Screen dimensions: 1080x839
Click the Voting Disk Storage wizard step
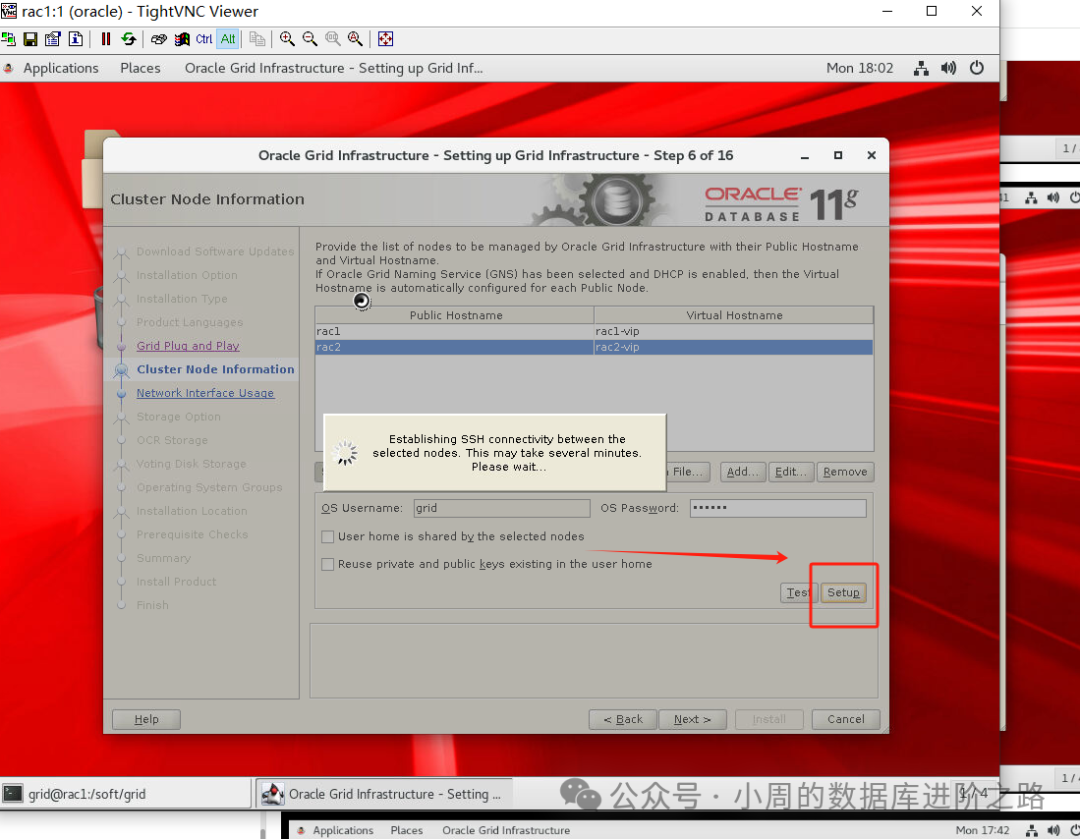(x=191, y=464)
